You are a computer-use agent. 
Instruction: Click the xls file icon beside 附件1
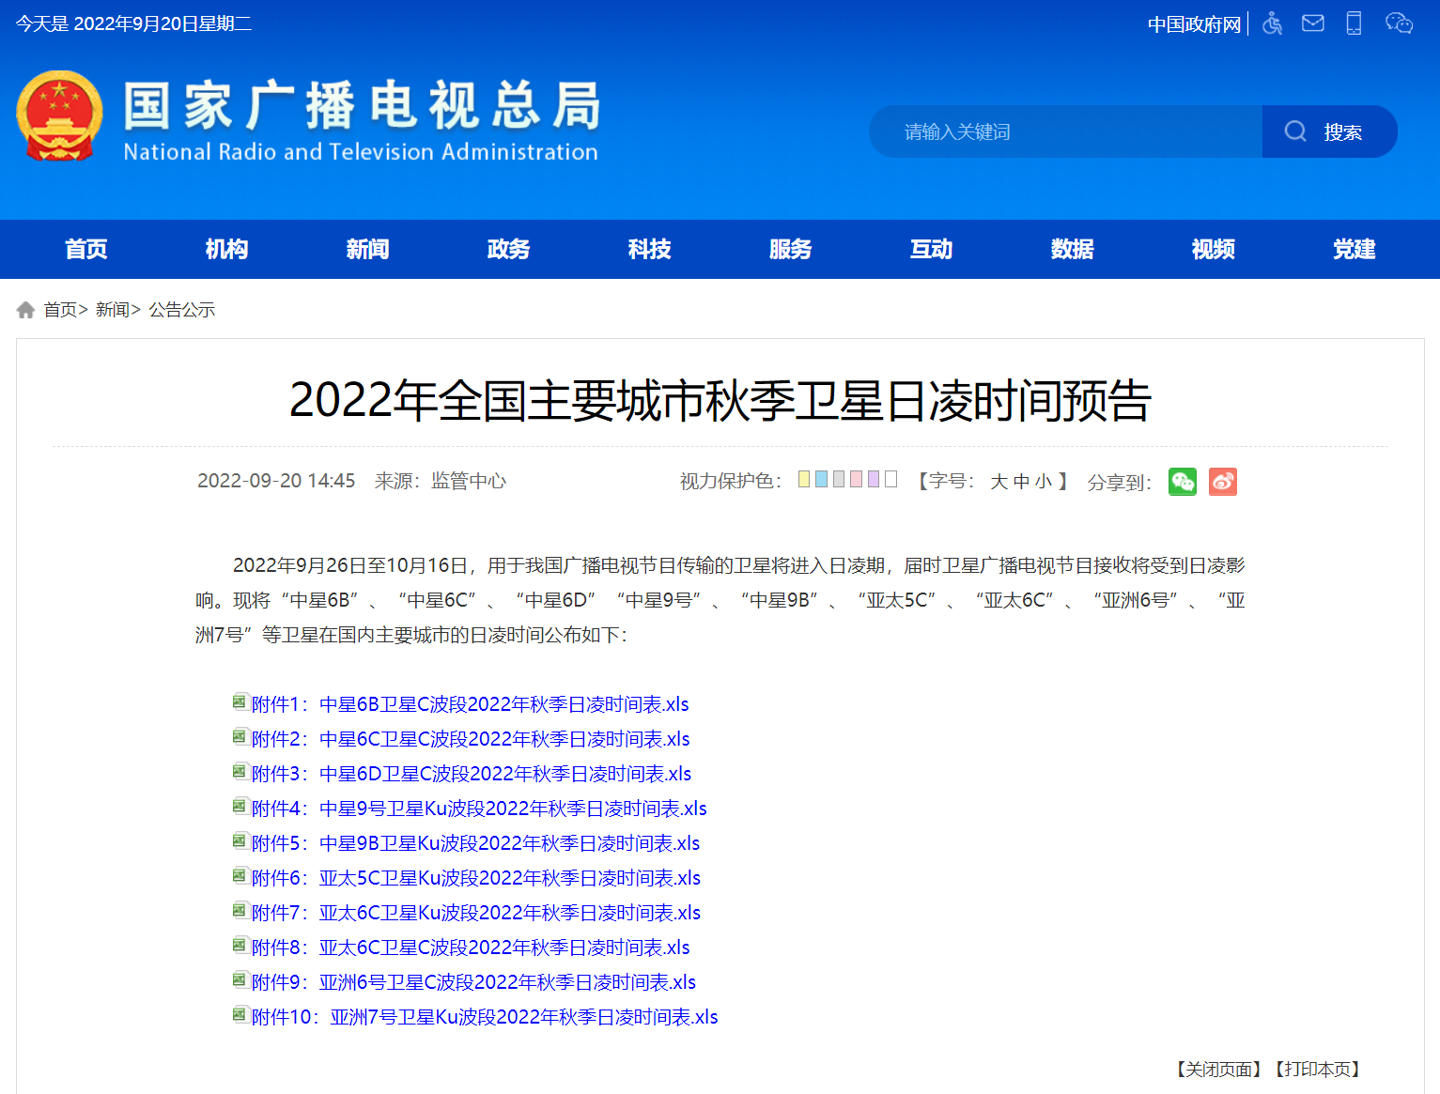[240, 702]
